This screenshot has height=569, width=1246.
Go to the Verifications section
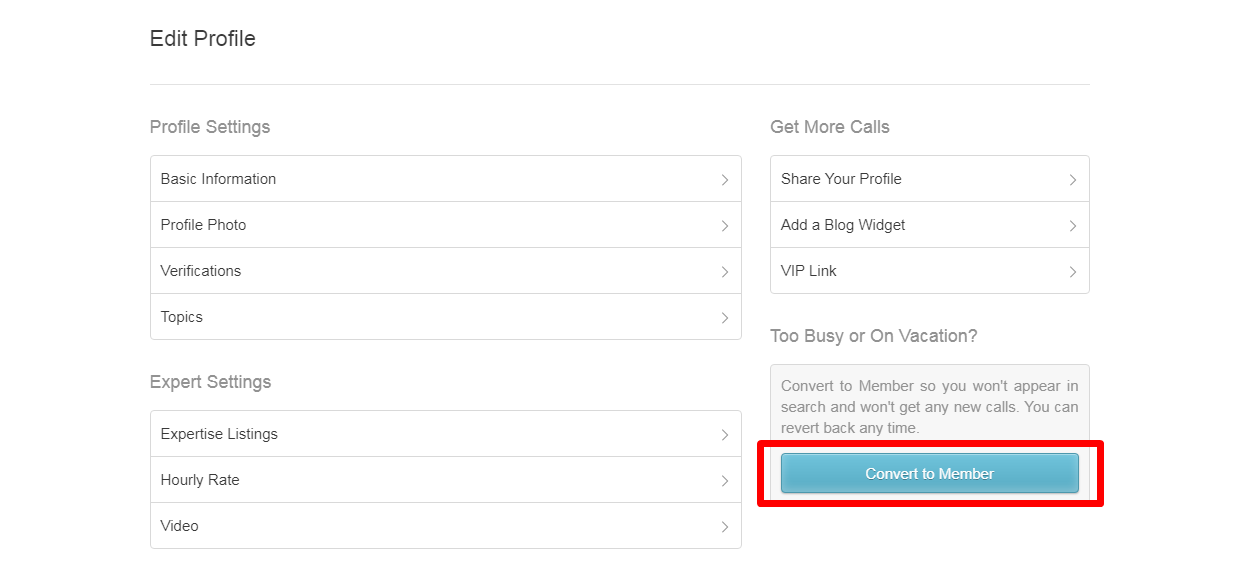coord(446,271)
